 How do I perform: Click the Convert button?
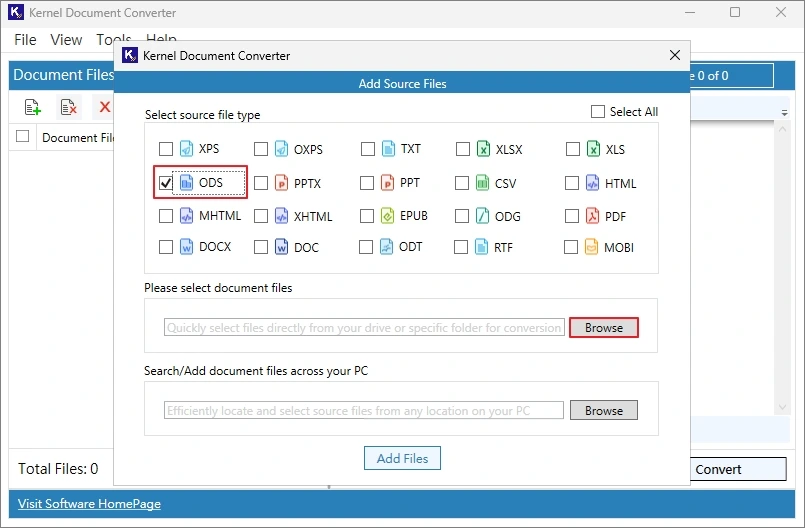pyautogui.click(x=737, y=469)
